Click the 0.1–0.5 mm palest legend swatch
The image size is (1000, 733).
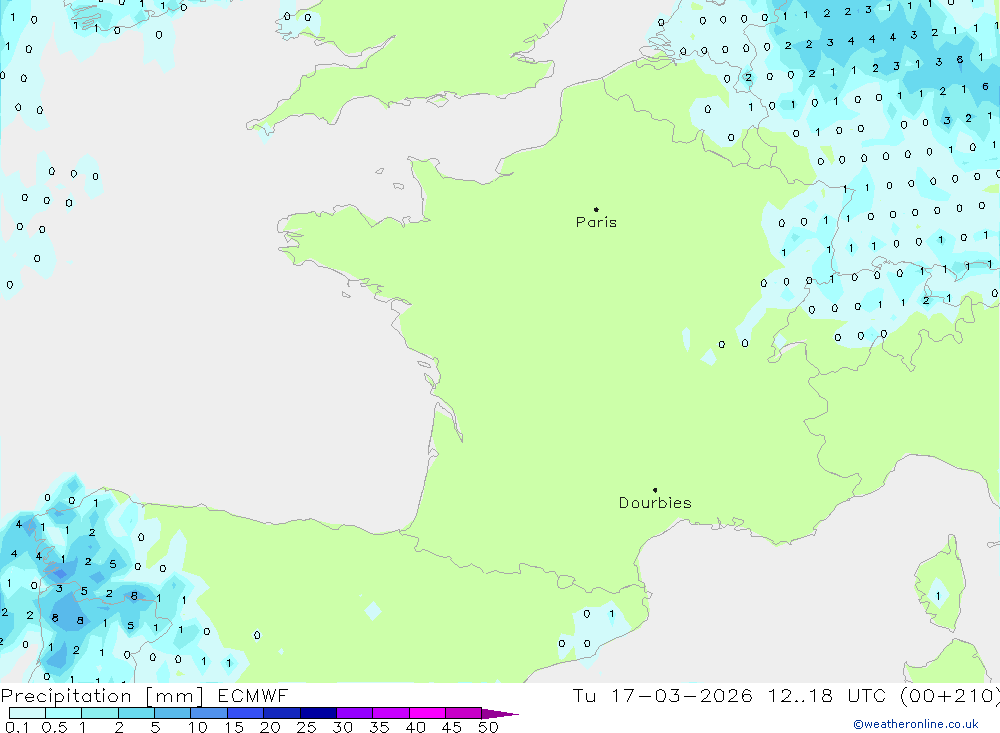27,713
